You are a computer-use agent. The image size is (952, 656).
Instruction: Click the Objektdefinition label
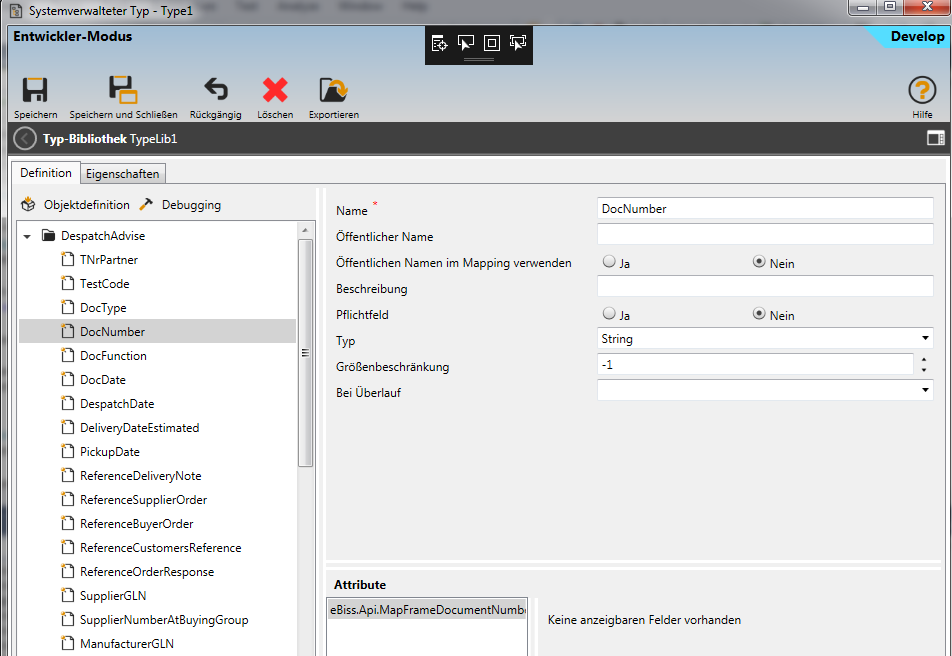87,205
